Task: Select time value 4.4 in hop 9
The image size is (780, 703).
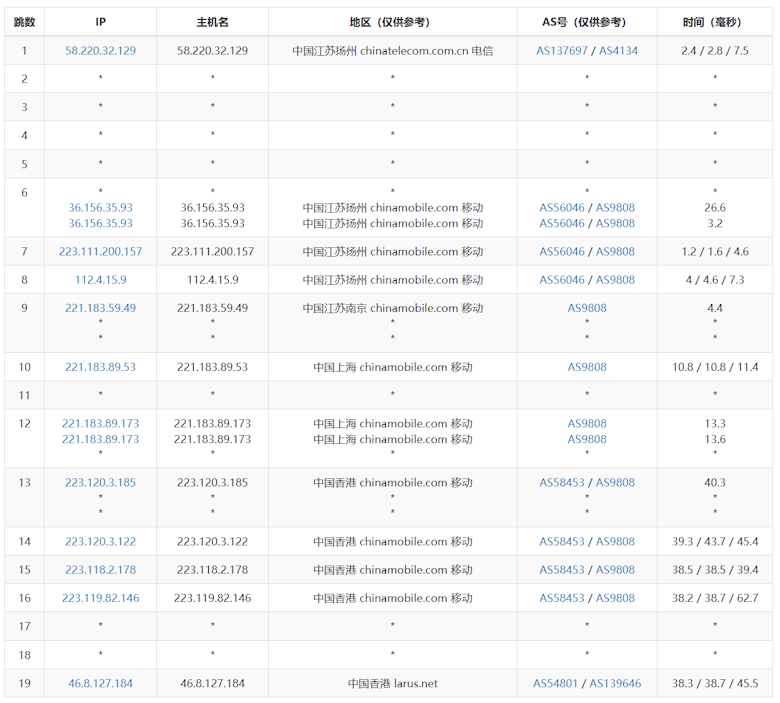Action: [x=715, y=308]
